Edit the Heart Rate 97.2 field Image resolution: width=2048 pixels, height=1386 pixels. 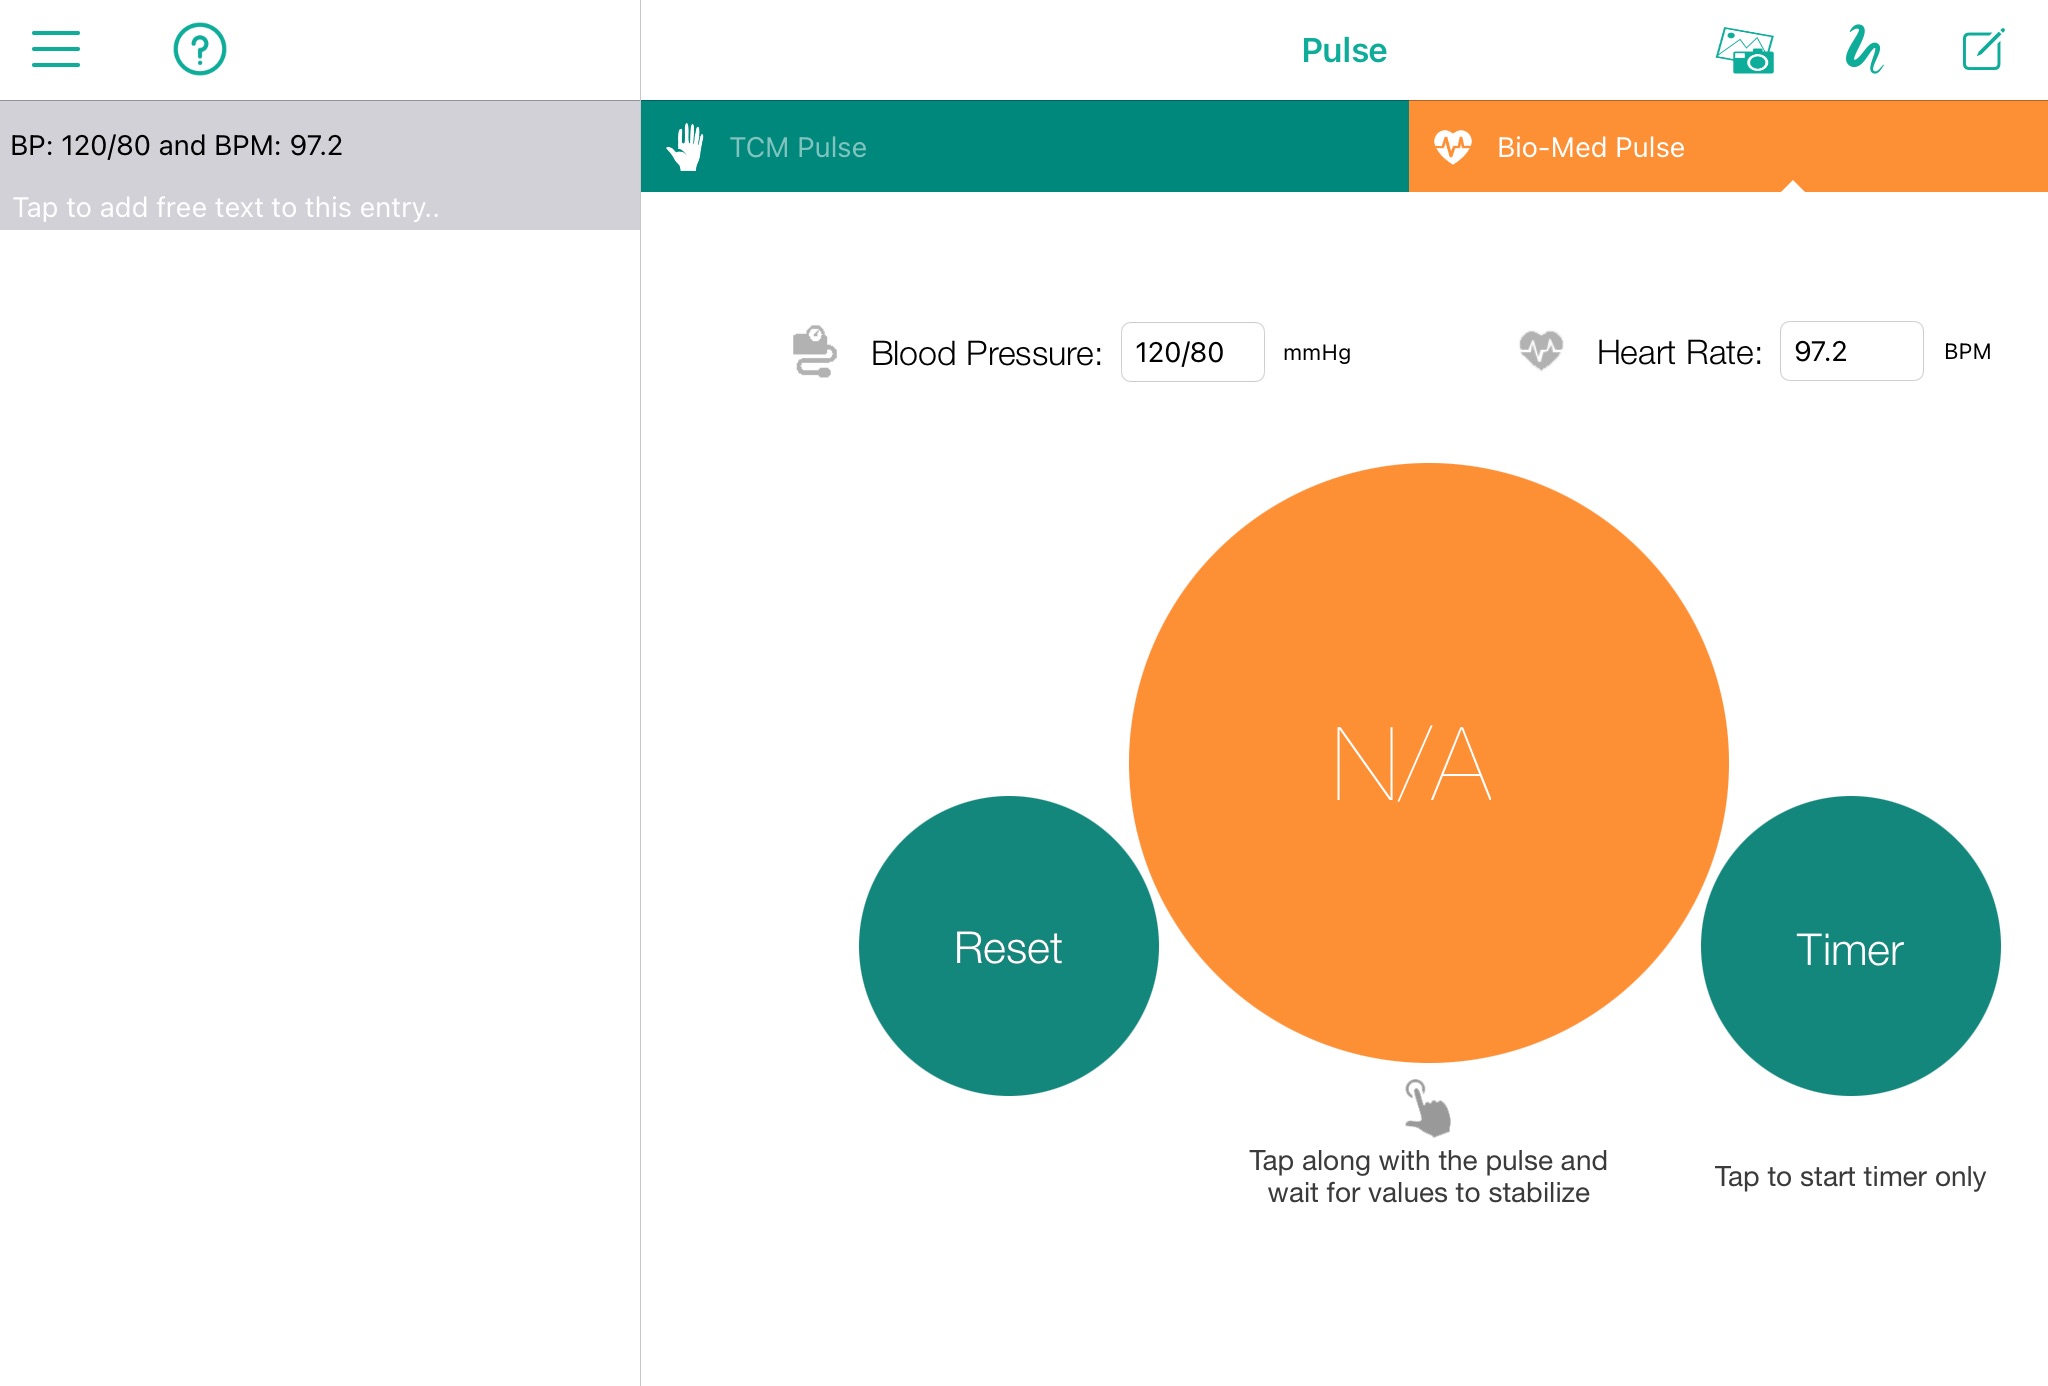coord(1850,351)
